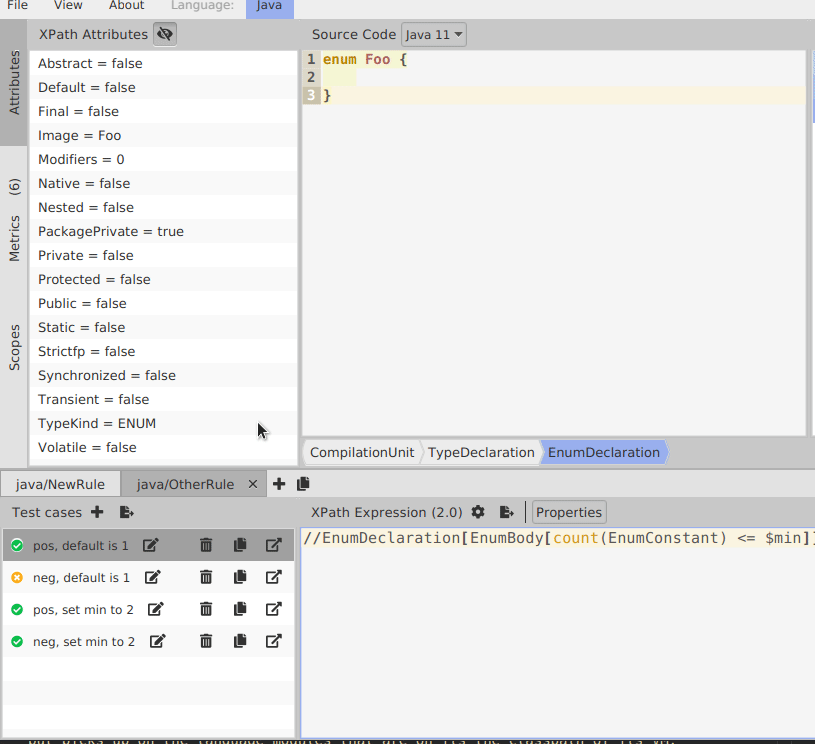
Task: Select the 'Modifiers = 0' attribute row
Action: tap(163, 159)
